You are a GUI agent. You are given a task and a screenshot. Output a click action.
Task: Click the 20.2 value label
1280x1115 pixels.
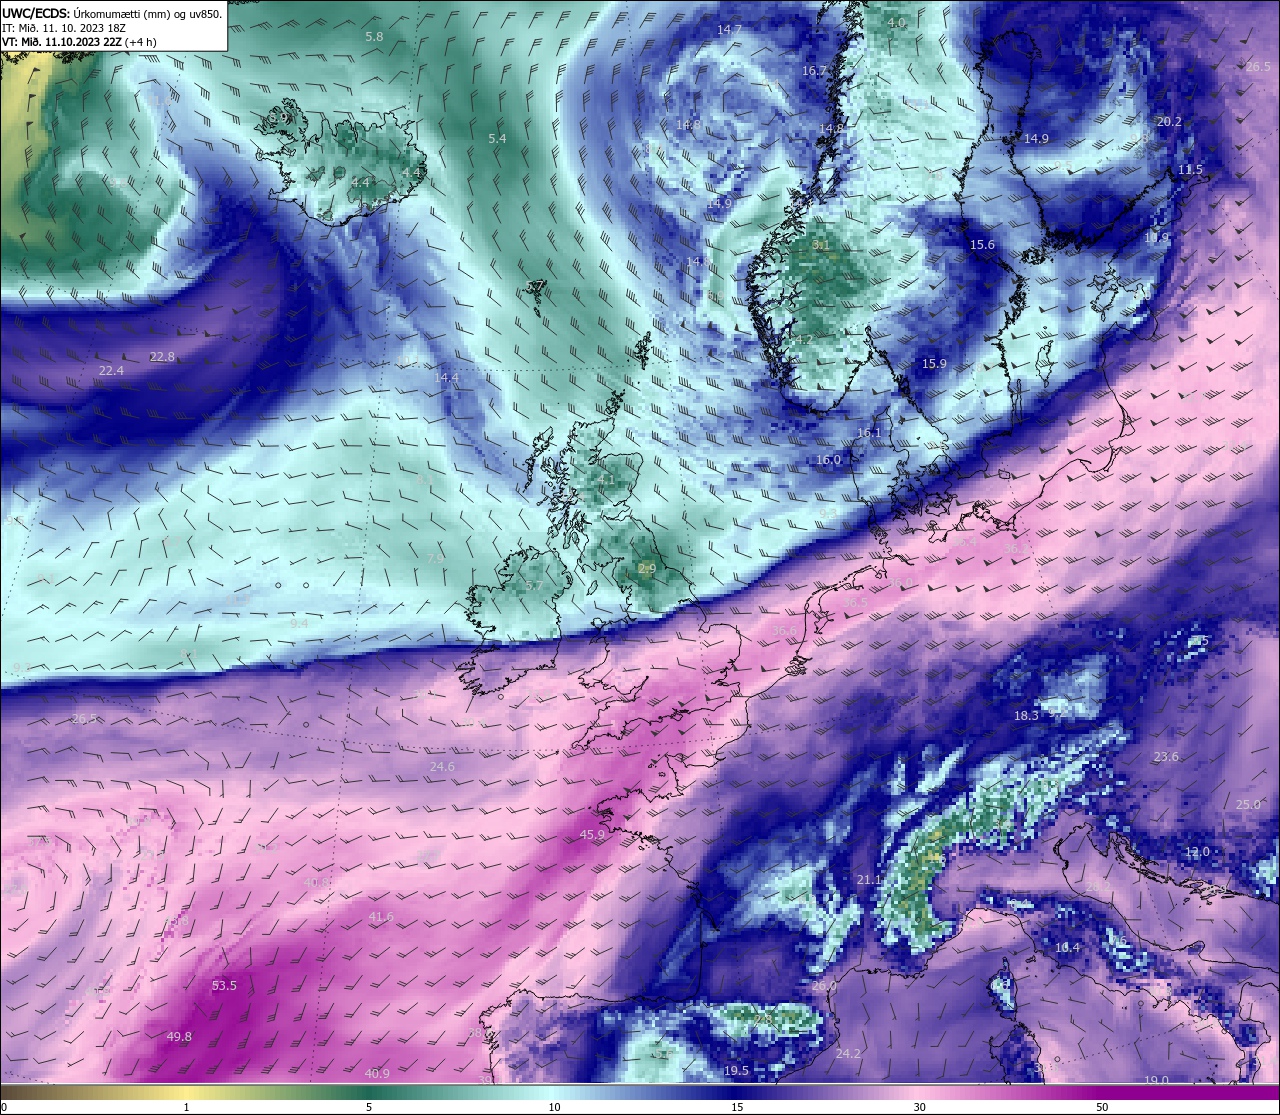pyautogui.click(x=1169, y=122)
